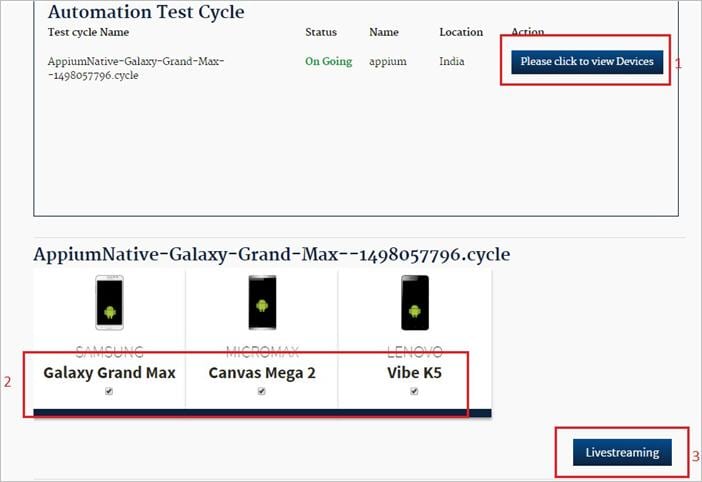Click the 'appium' name cell
The height and width of the screenshot is (482, 702).
386,61
